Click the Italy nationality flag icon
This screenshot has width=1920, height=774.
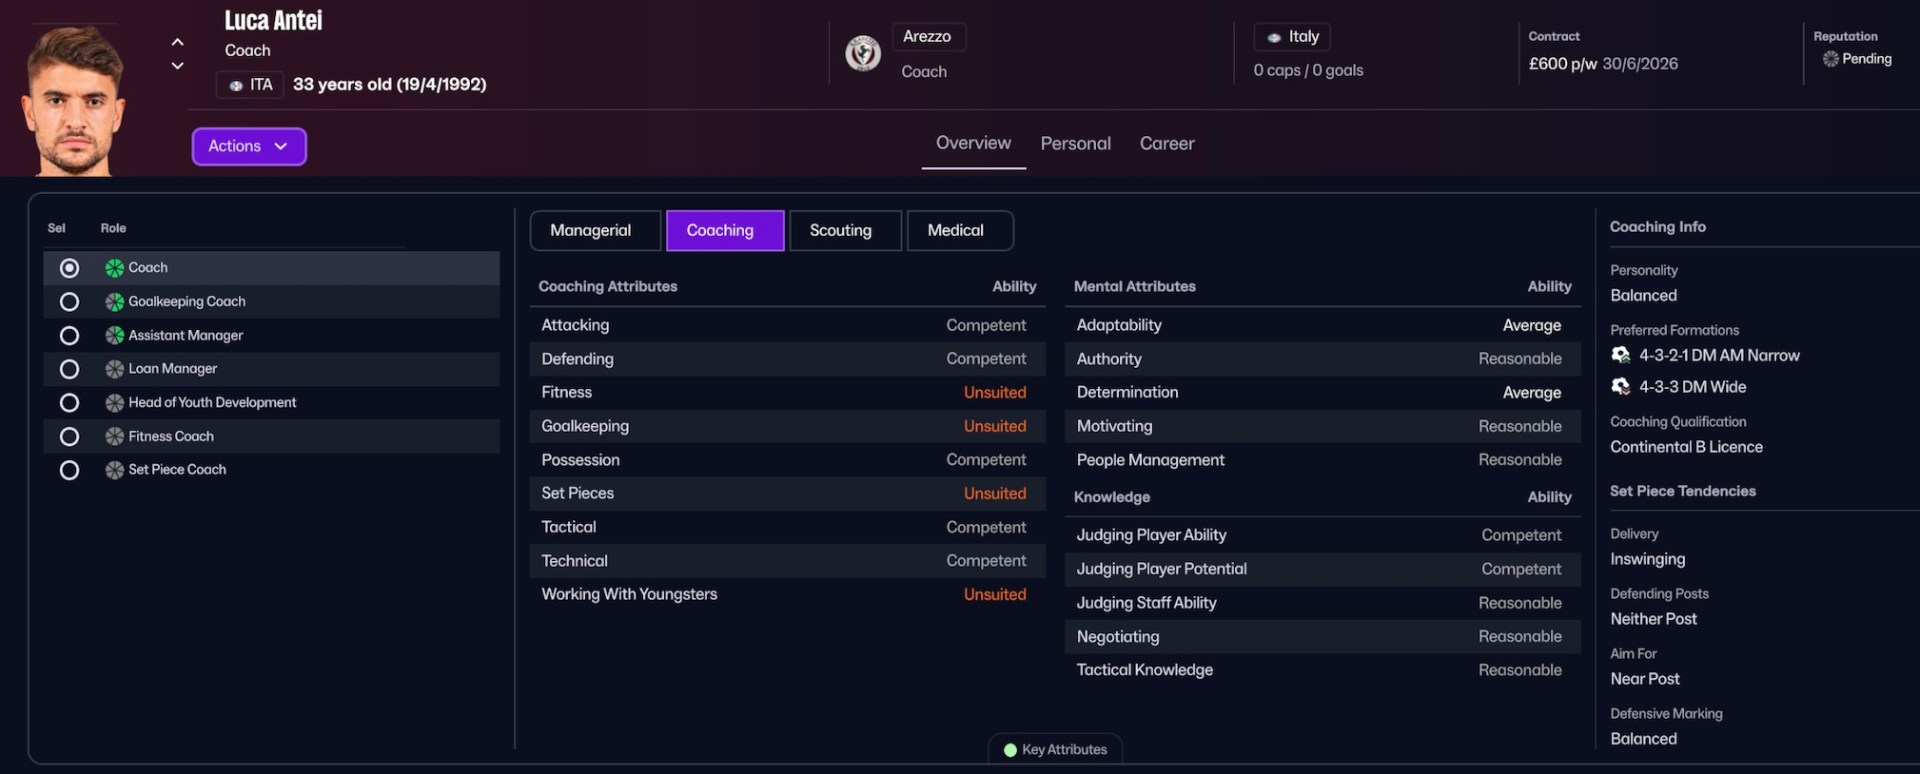[x=1273, y=38]
